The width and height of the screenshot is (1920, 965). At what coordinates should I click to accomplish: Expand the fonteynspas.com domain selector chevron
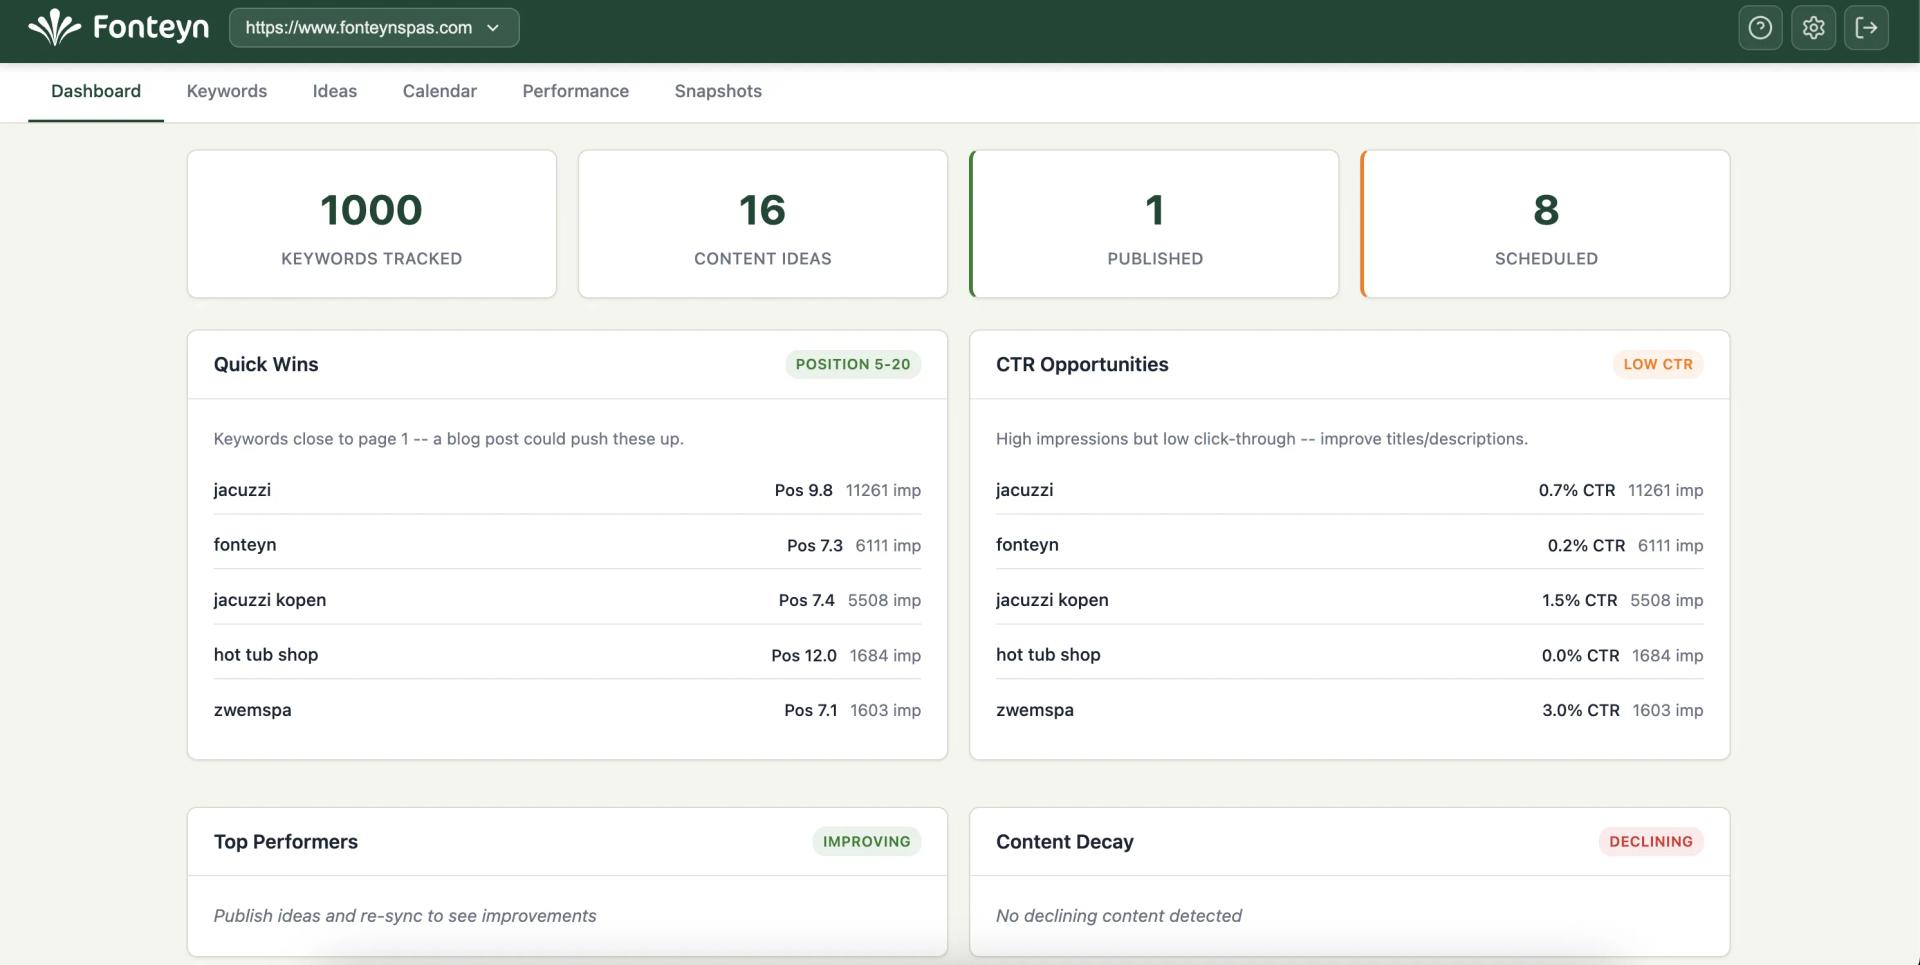[x=493, y=28]
